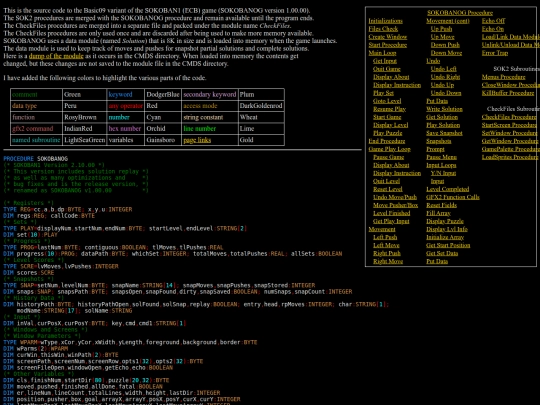Open the Save Snapshot link
Screen dimensions: 540x405
coord(444,133)
